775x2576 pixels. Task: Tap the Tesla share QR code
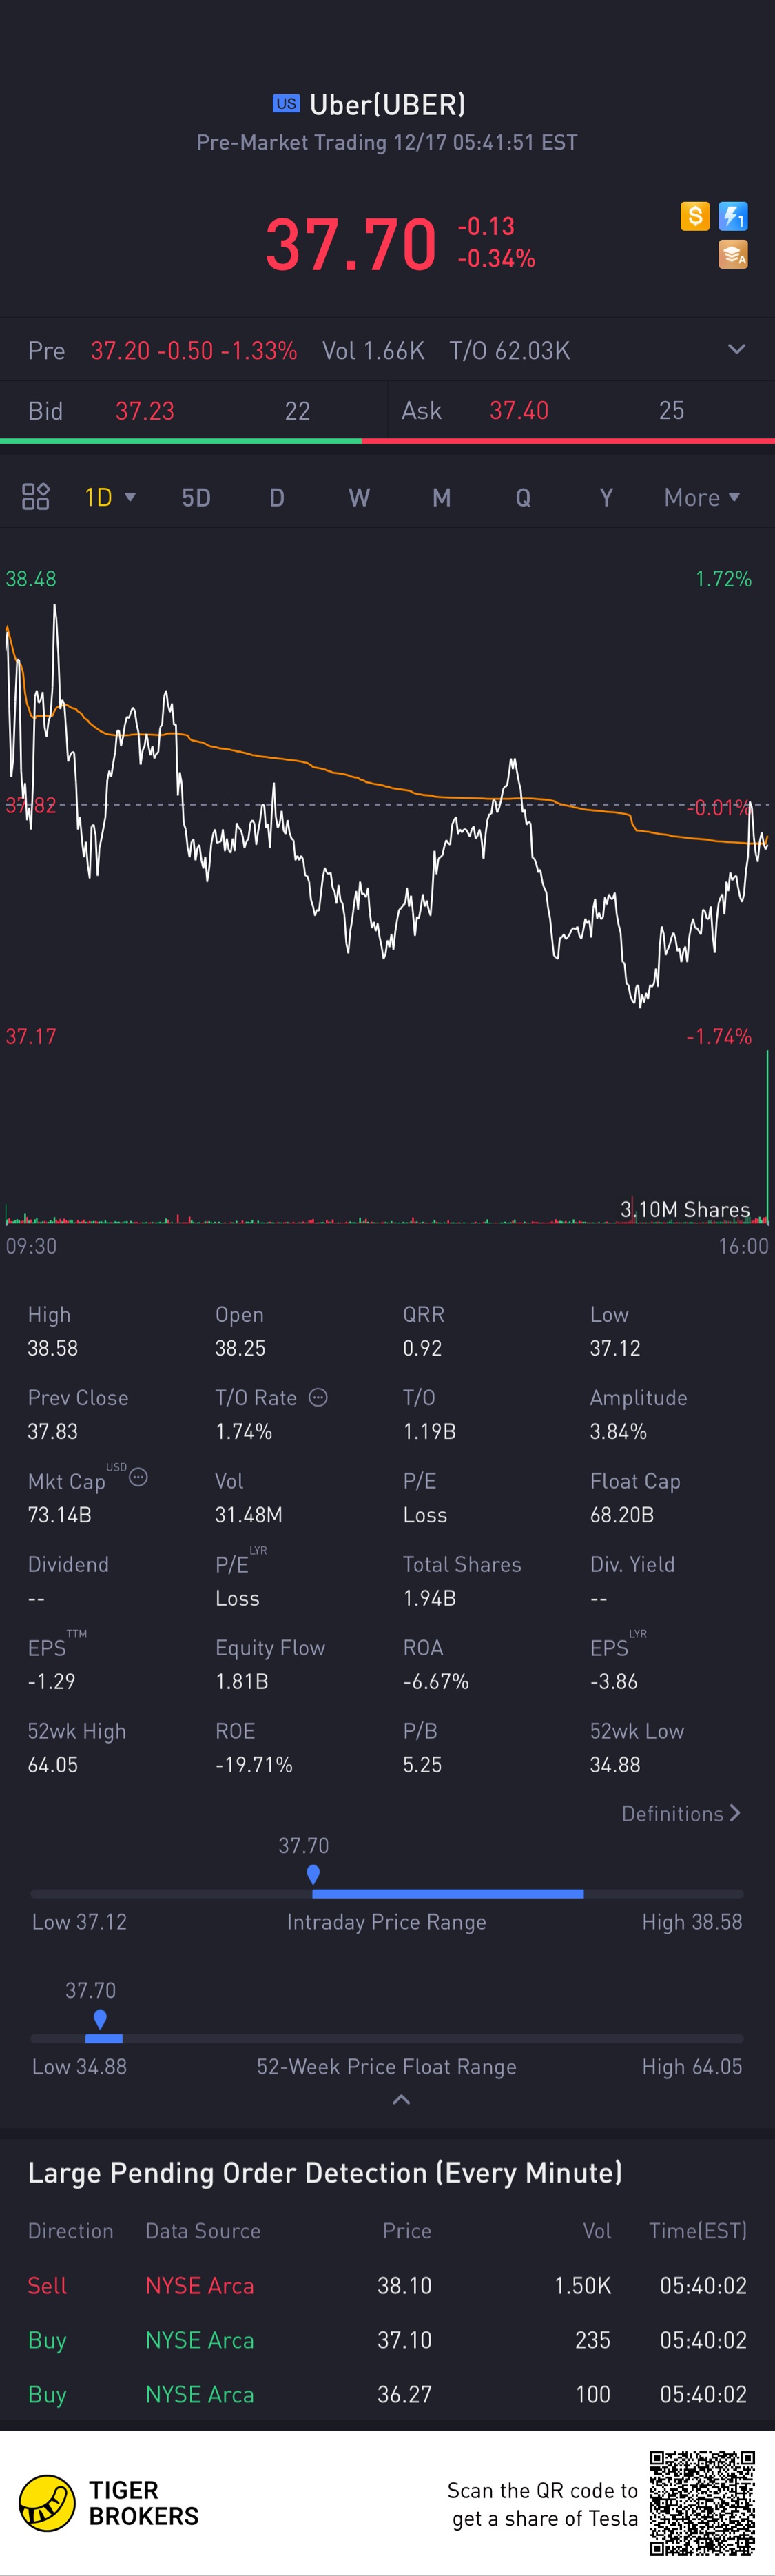702,2502
